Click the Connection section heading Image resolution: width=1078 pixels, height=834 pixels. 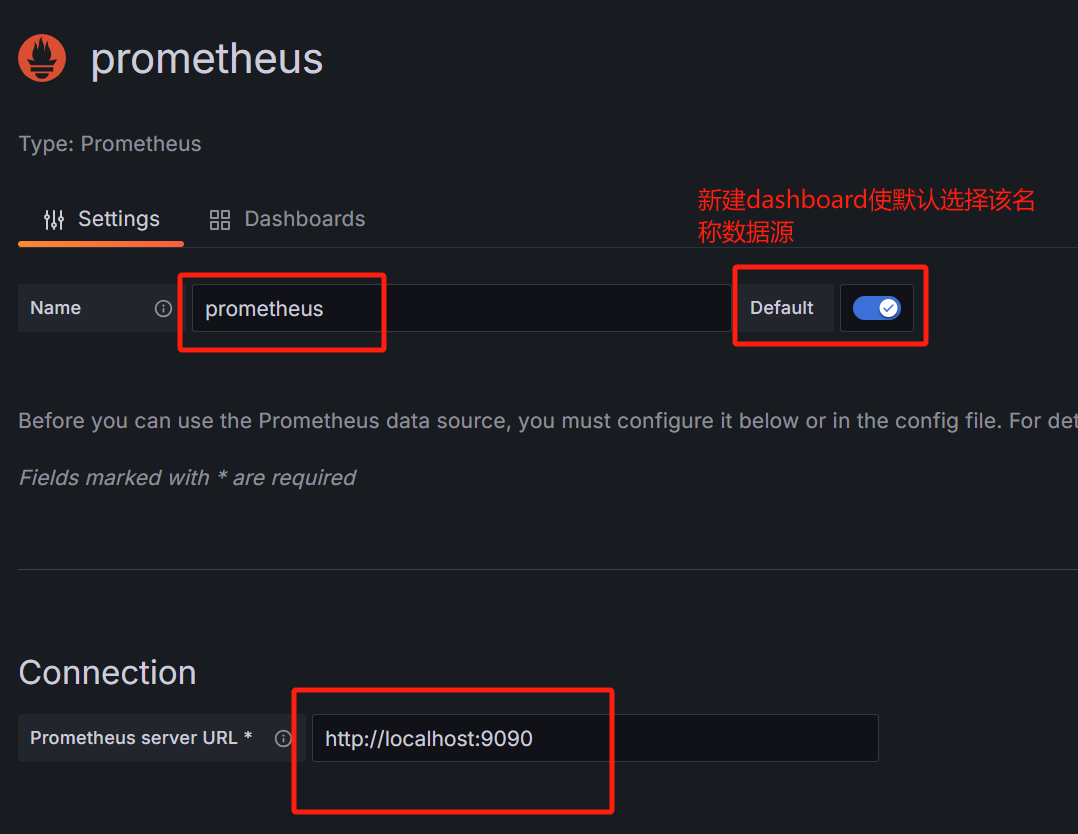point(108,672)
